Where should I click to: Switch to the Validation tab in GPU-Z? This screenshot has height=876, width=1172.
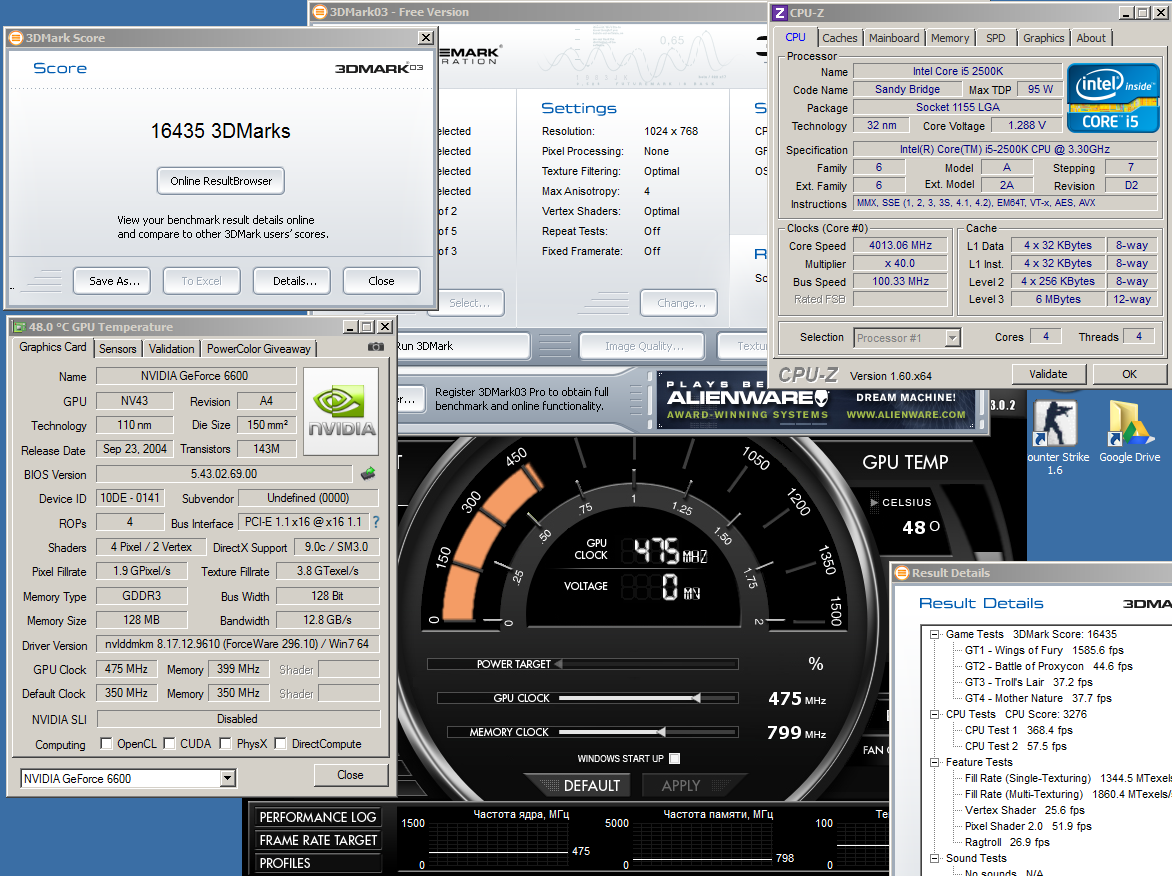(171, 348)
